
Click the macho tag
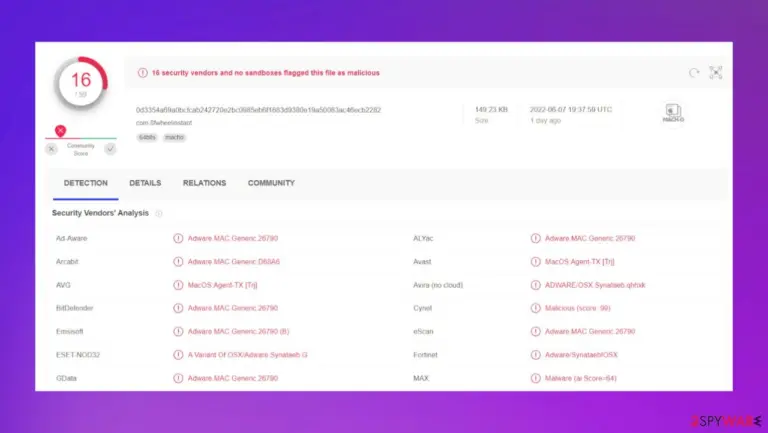click(174, 137)
